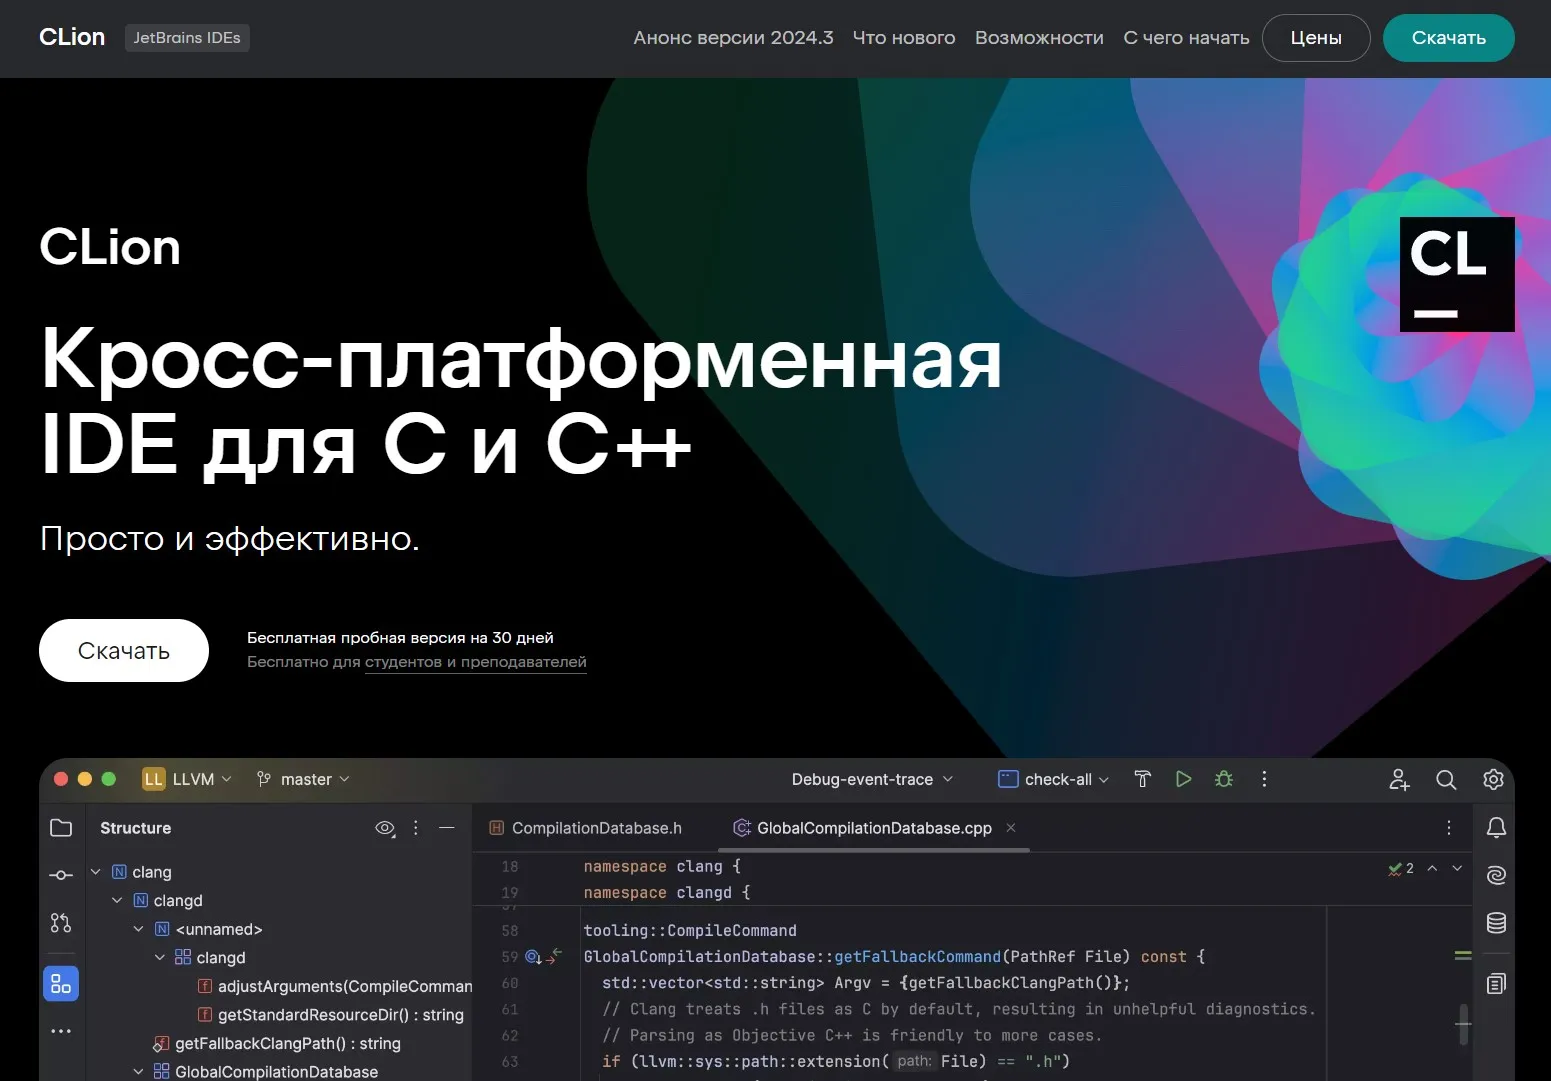The image size is (1551, 1081).
Task: Open the Database tool window icon
Action: pos(1497,923)
